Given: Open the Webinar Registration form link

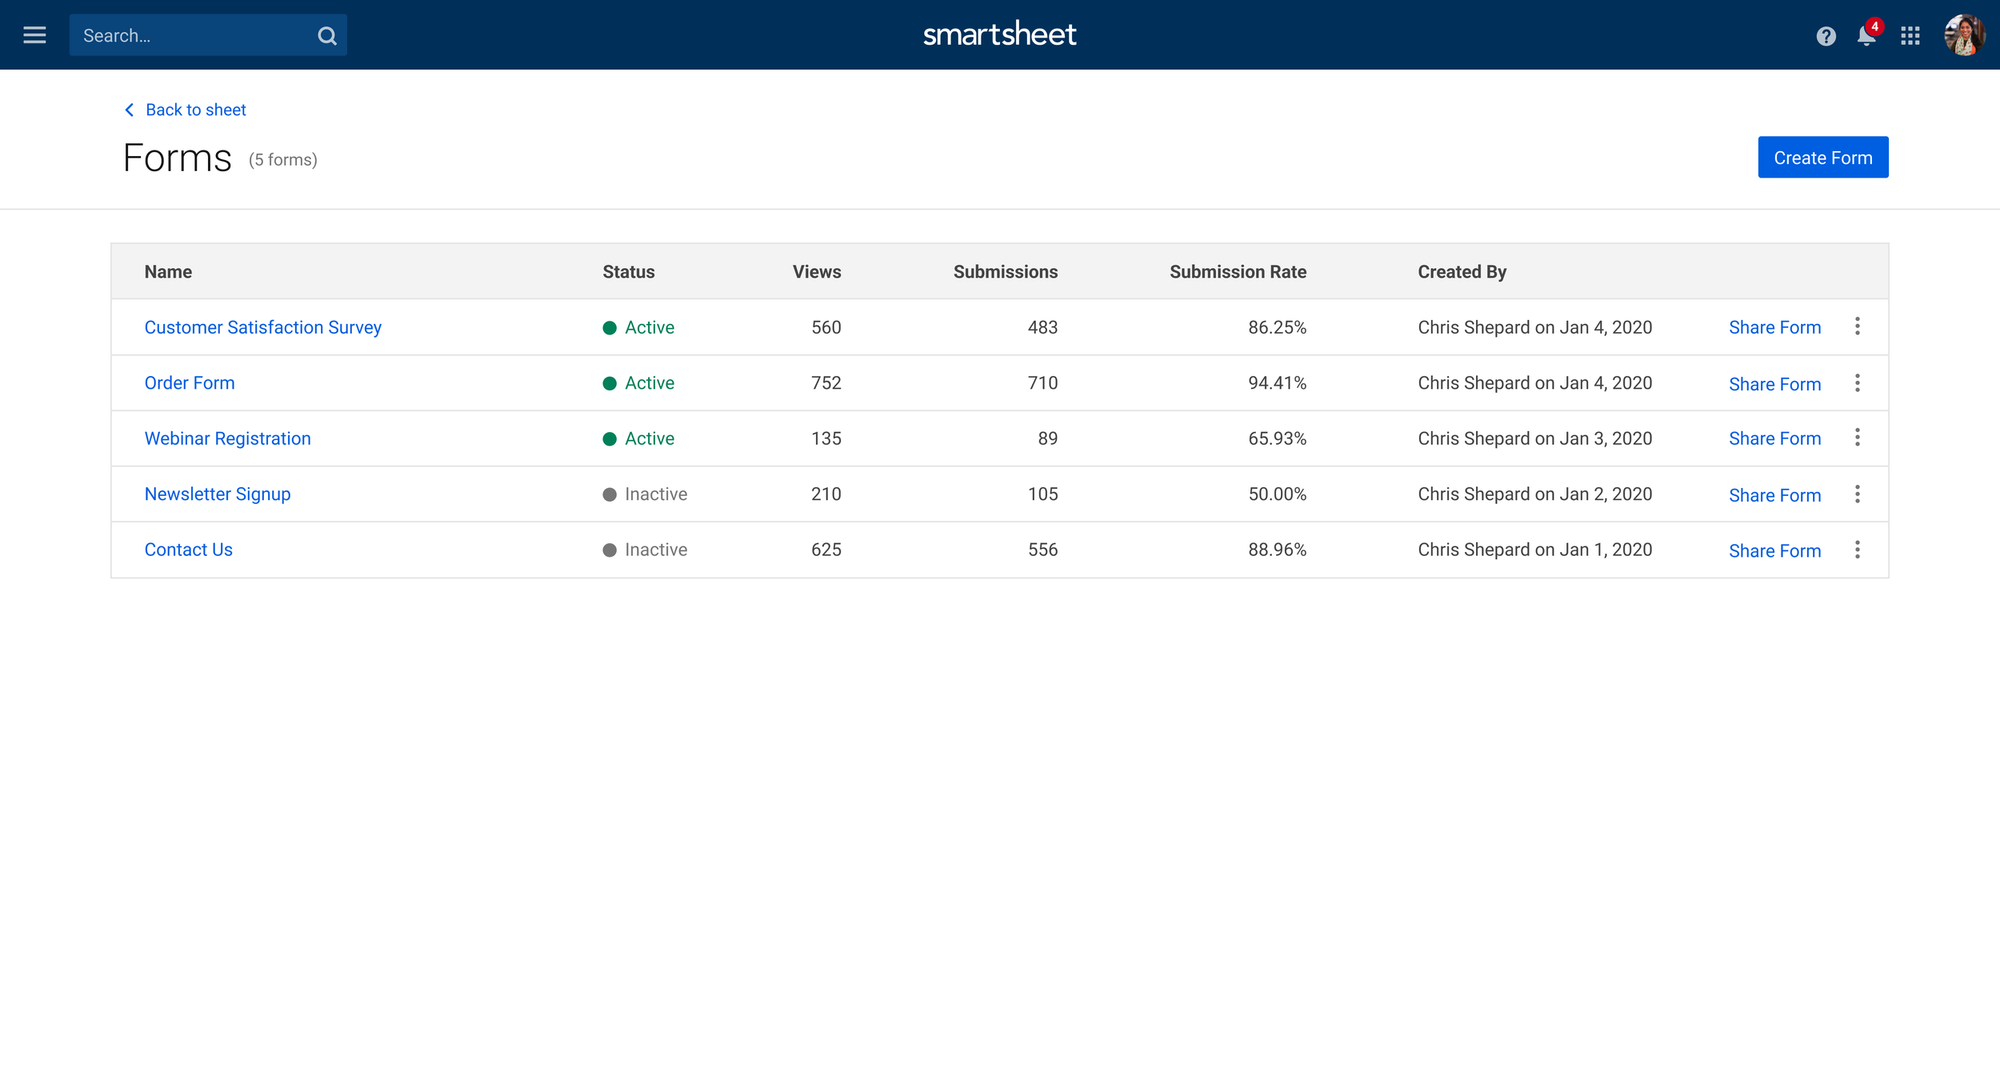Looking at the screenshot, I should pos(227,439).
